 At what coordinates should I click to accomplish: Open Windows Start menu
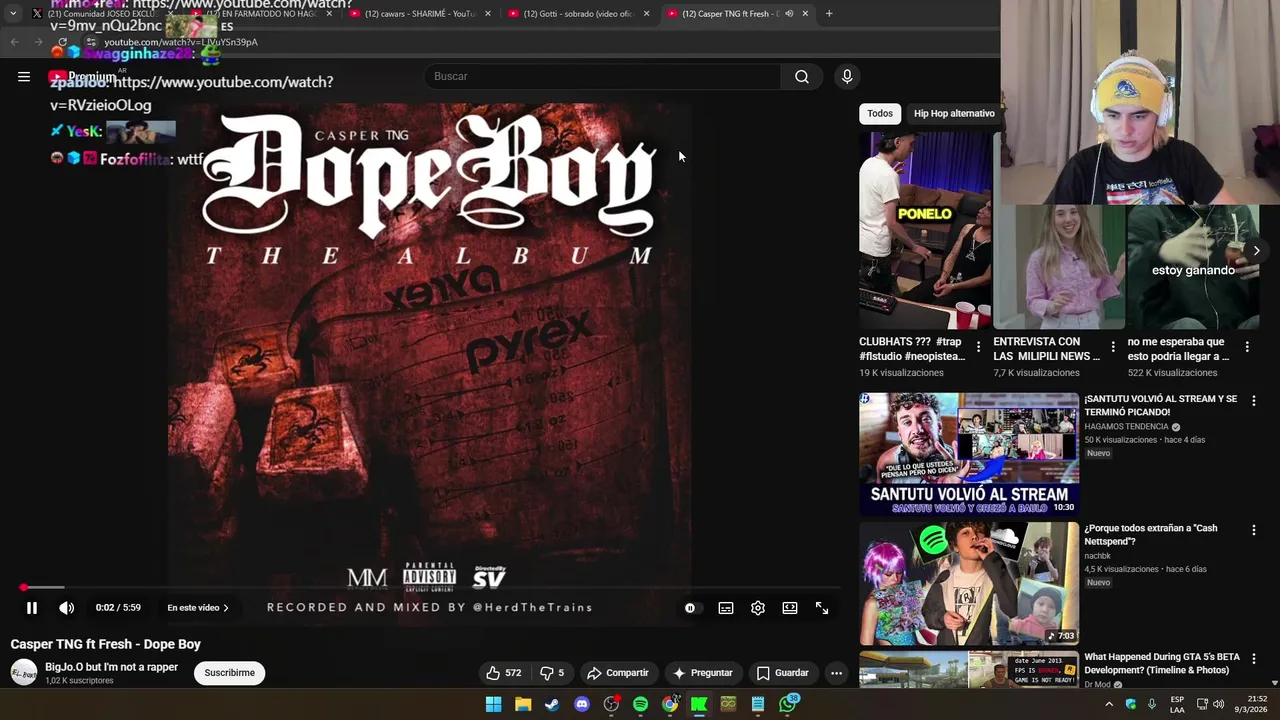coord(493,704)
